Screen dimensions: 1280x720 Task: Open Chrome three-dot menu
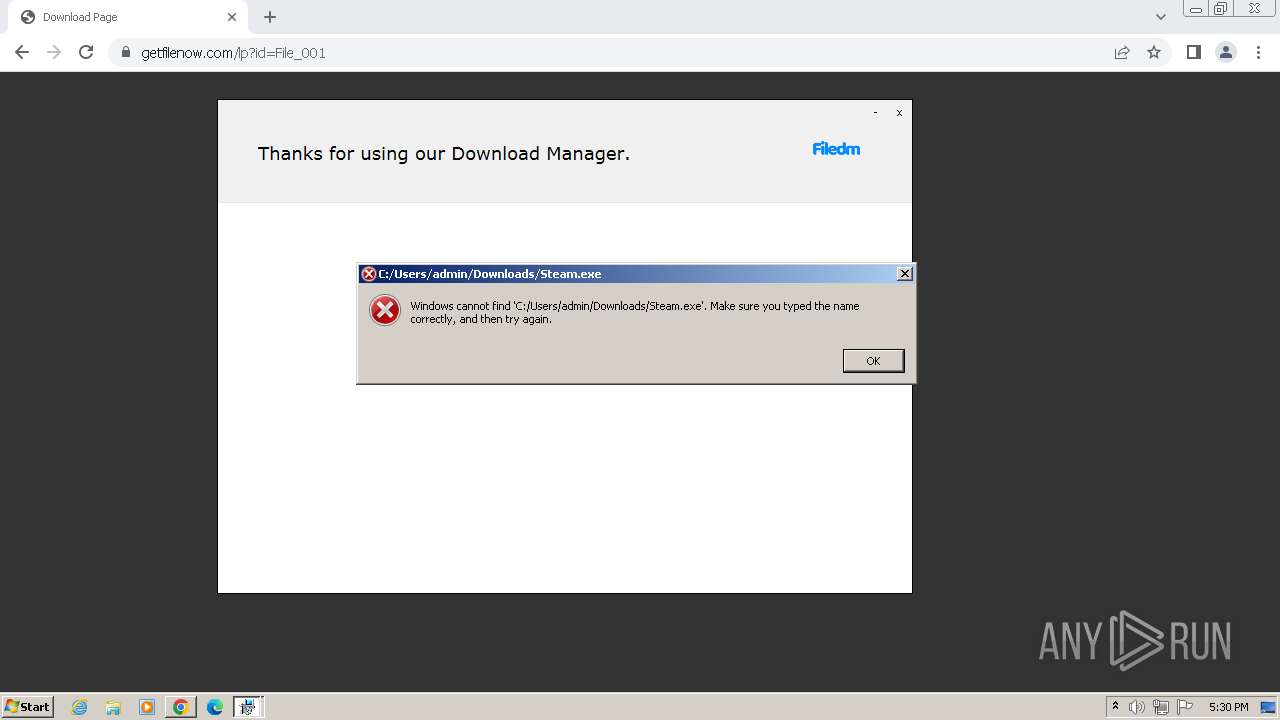1258,52
